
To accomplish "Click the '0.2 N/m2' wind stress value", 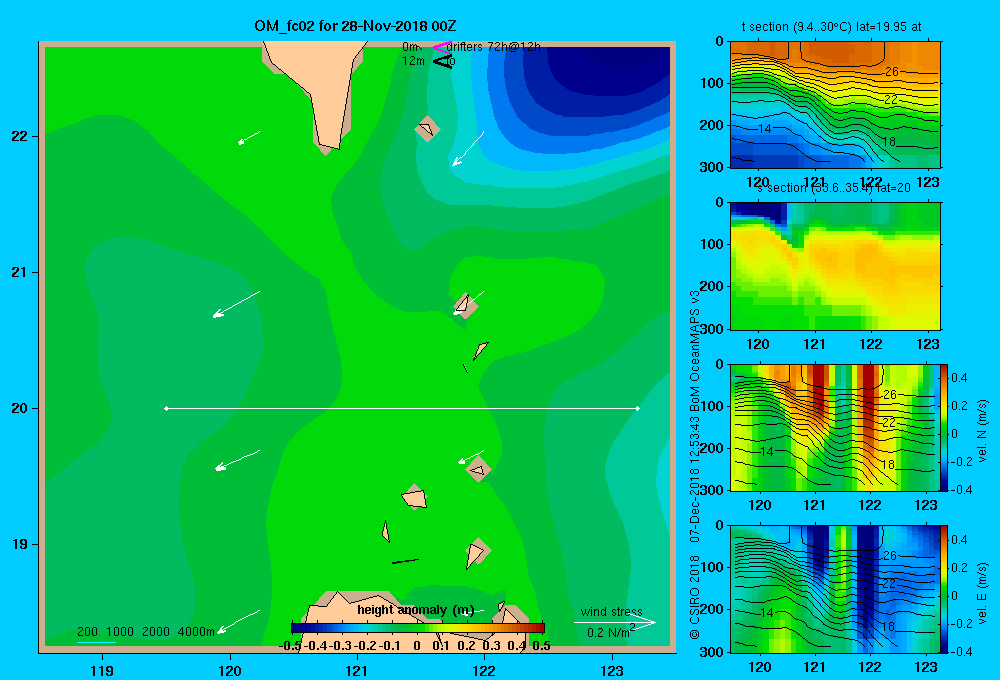I will tap(611, 632).
